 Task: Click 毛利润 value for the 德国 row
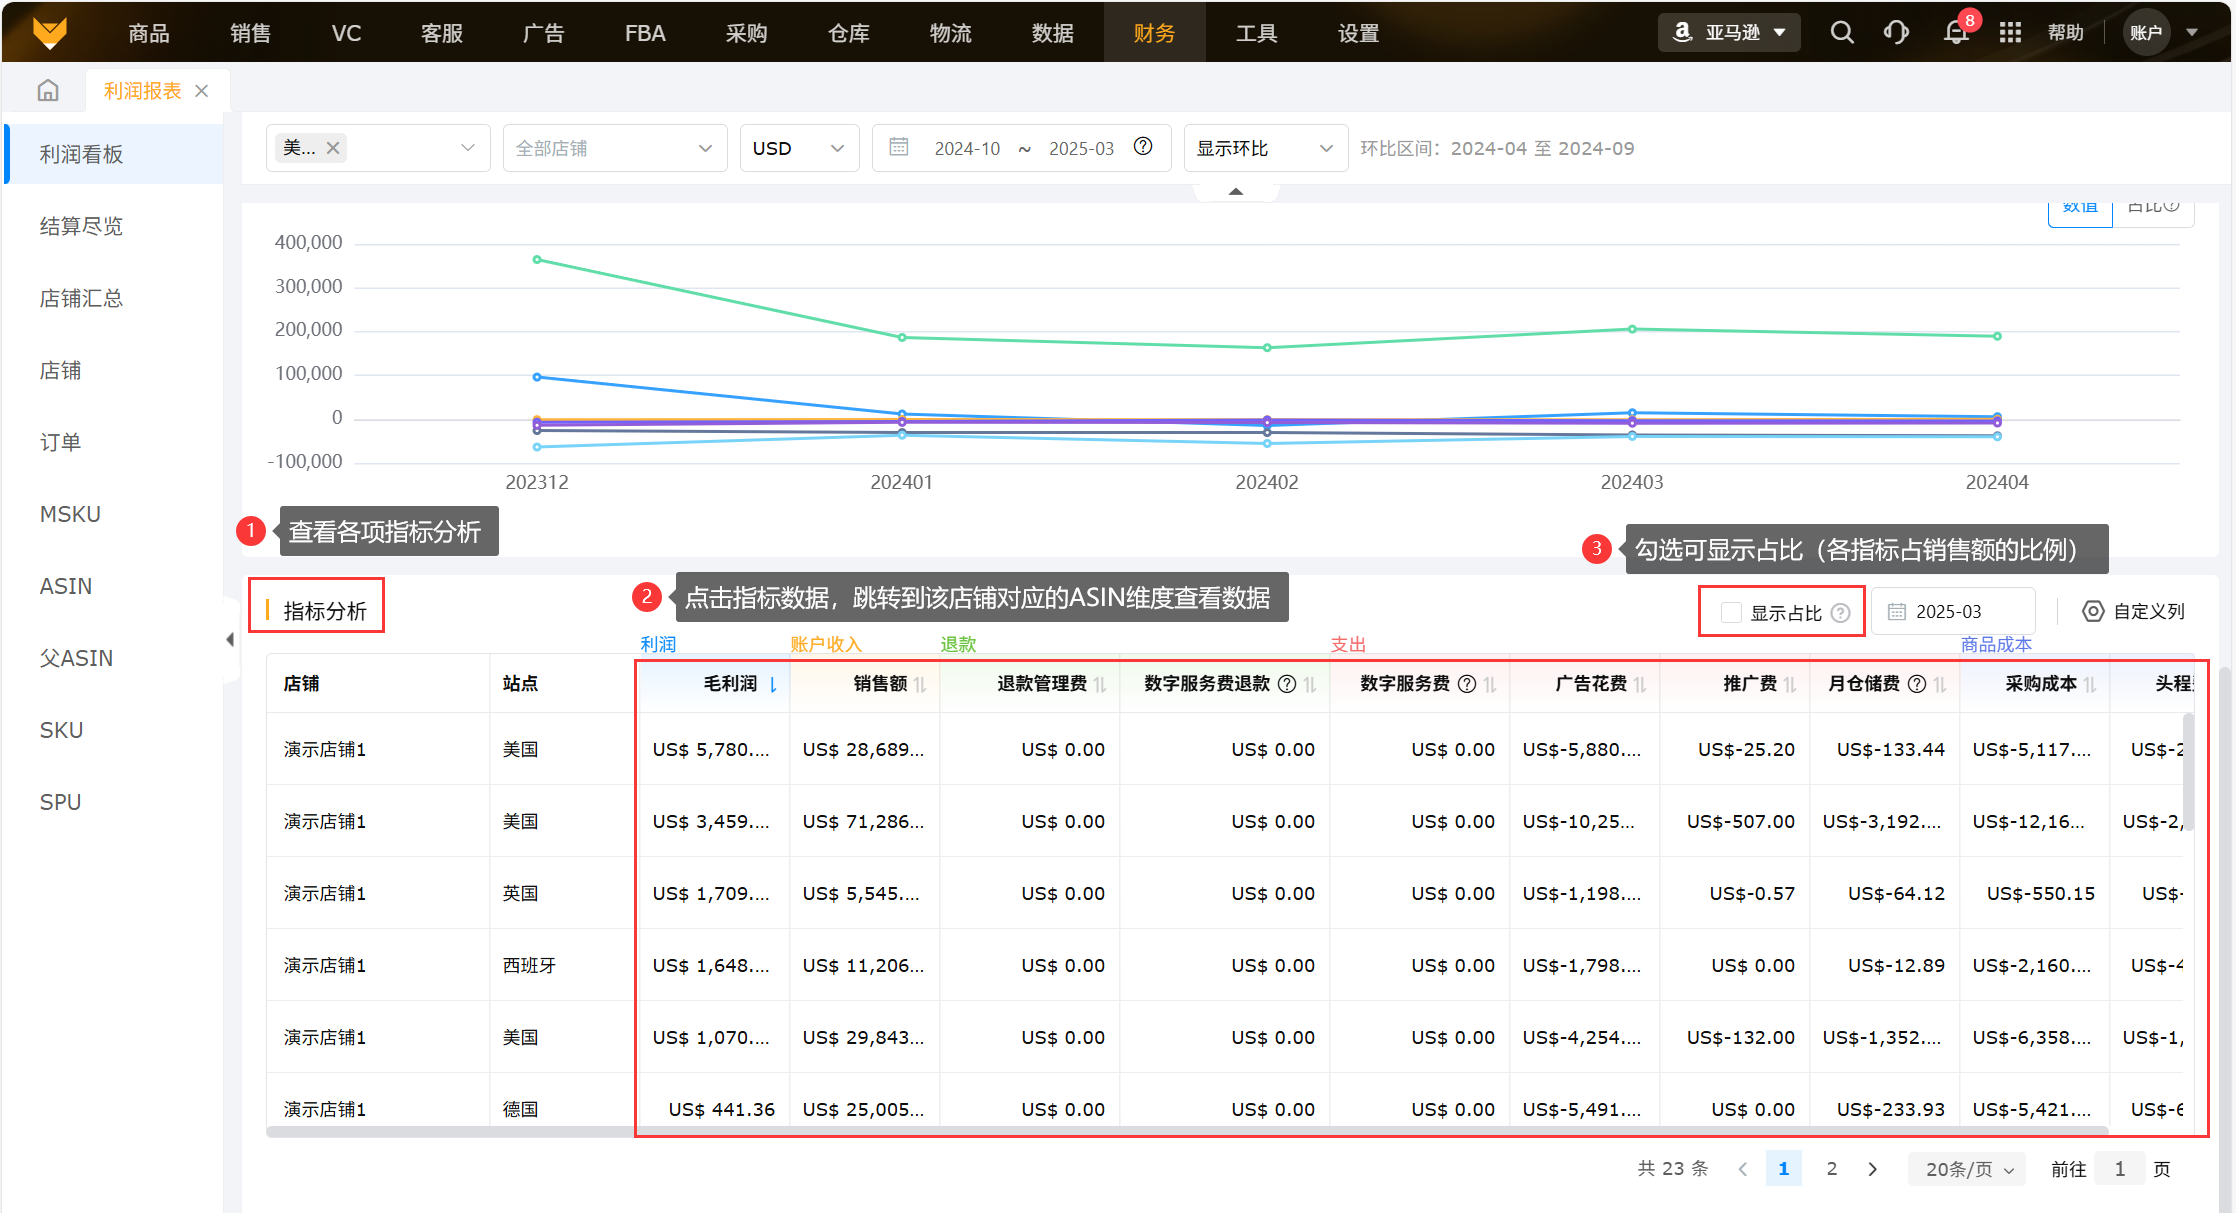coord(721,1109)
